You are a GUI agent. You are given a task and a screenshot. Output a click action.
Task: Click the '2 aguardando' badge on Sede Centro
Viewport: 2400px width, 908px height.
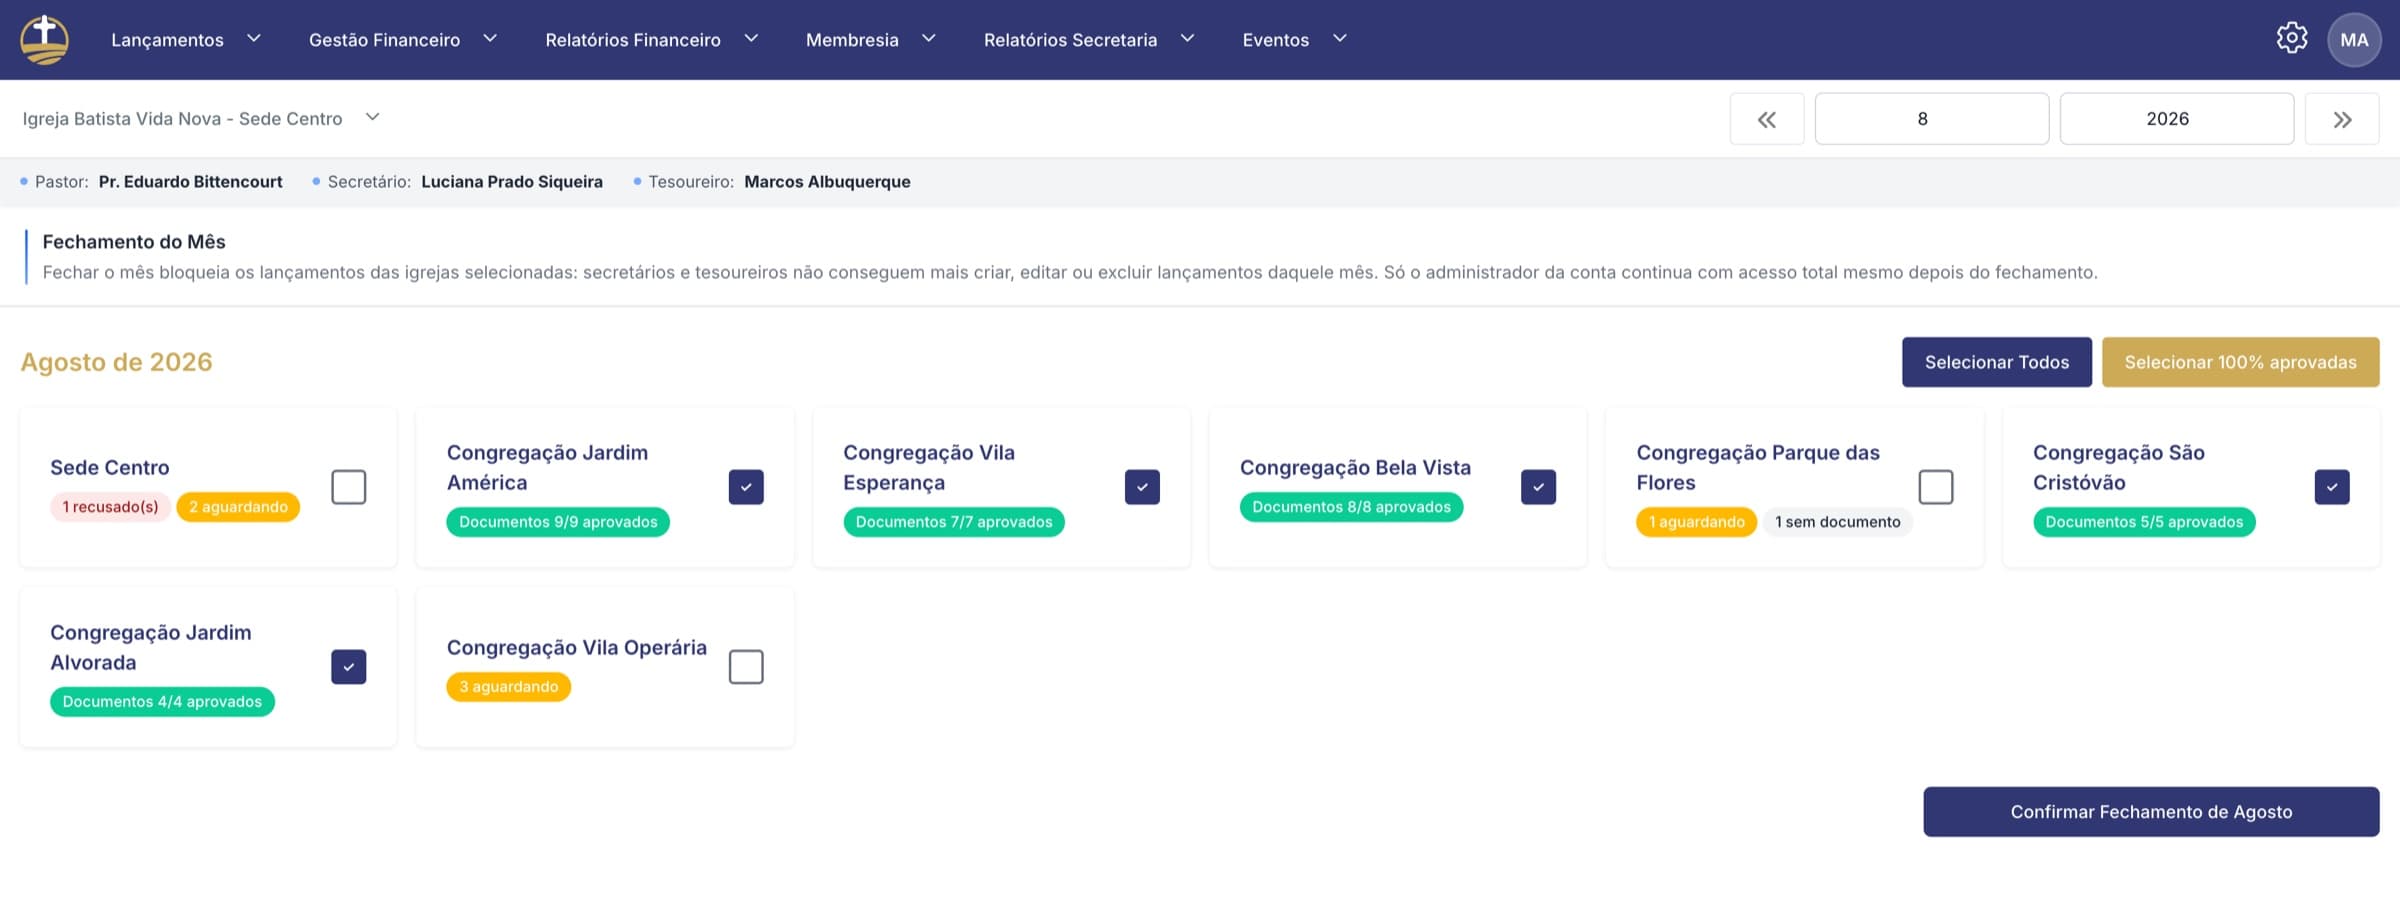coord(238,507)
